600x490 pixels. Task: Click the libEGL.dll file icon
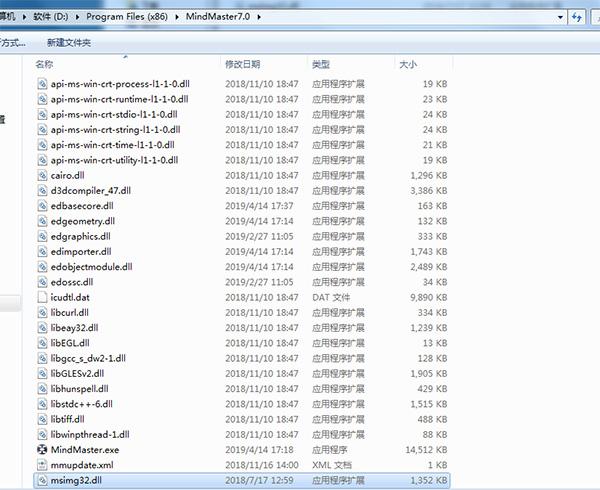pyautogui.click(x=42, y=343)
